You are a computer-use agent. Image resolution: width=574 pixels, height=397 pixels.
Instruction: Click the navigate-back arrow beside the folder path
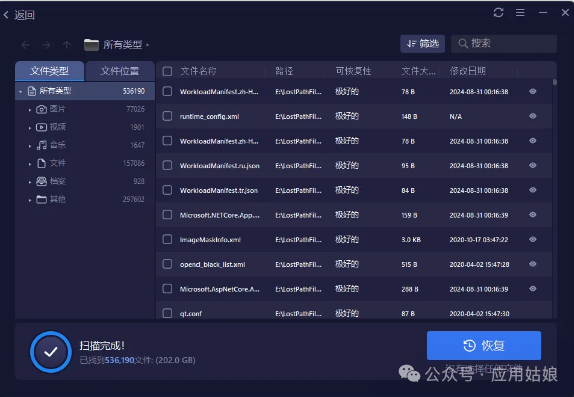coord(26,45)
